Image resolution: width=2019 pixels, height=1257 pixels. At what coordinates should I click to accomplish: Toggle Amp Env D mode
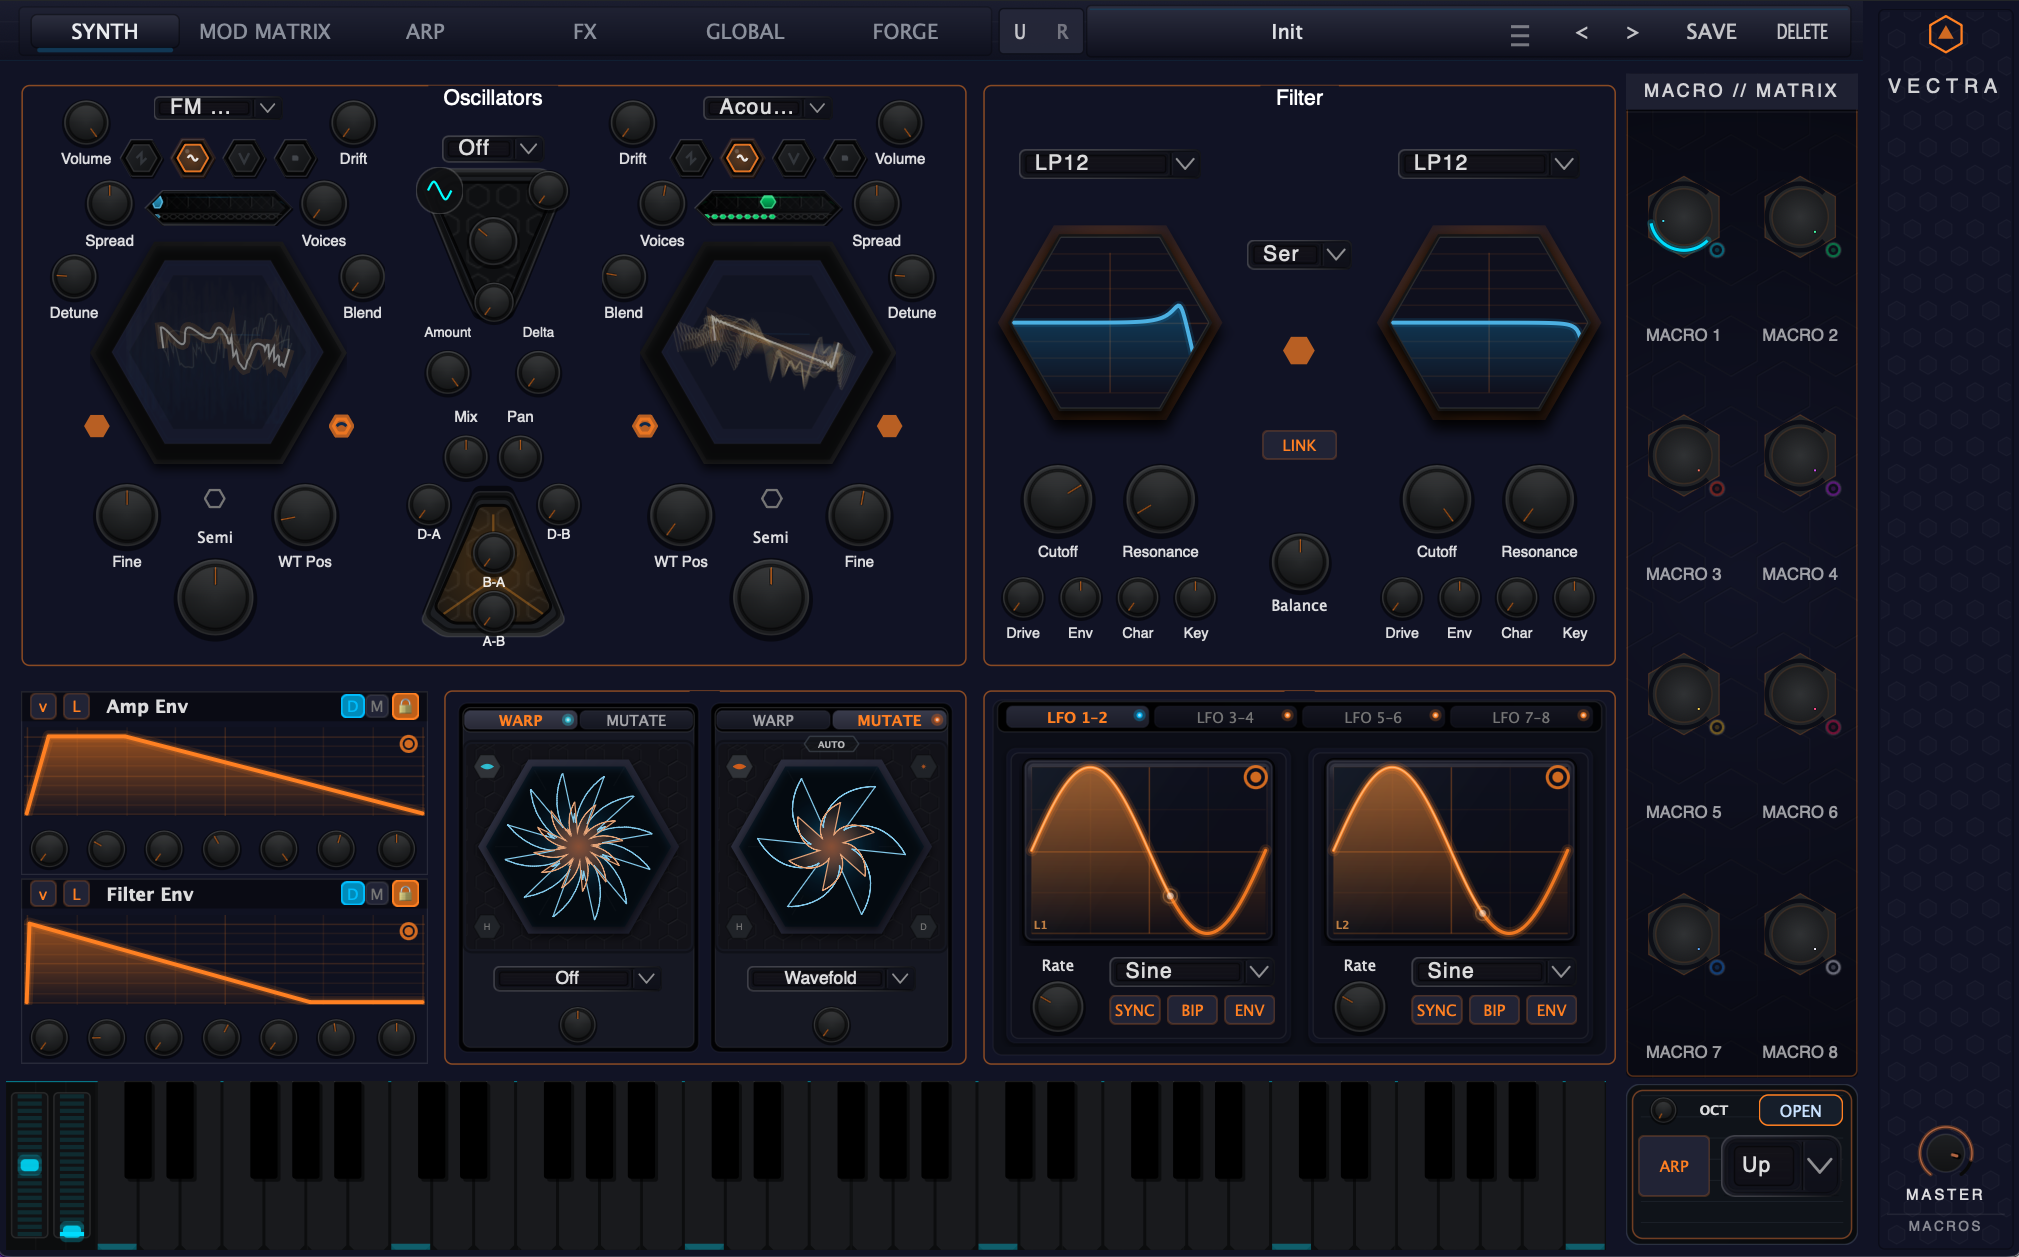pos(353,706)
